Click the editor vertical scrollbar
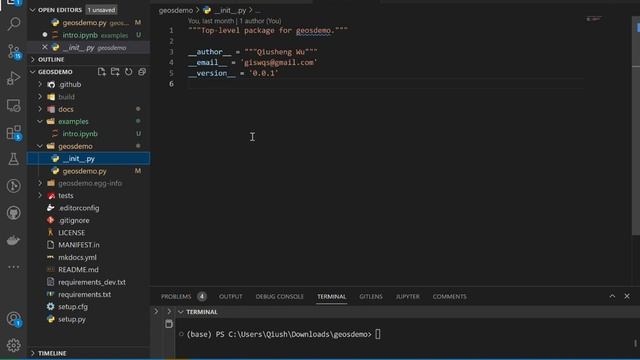640x360 pixels. (636, 126)
